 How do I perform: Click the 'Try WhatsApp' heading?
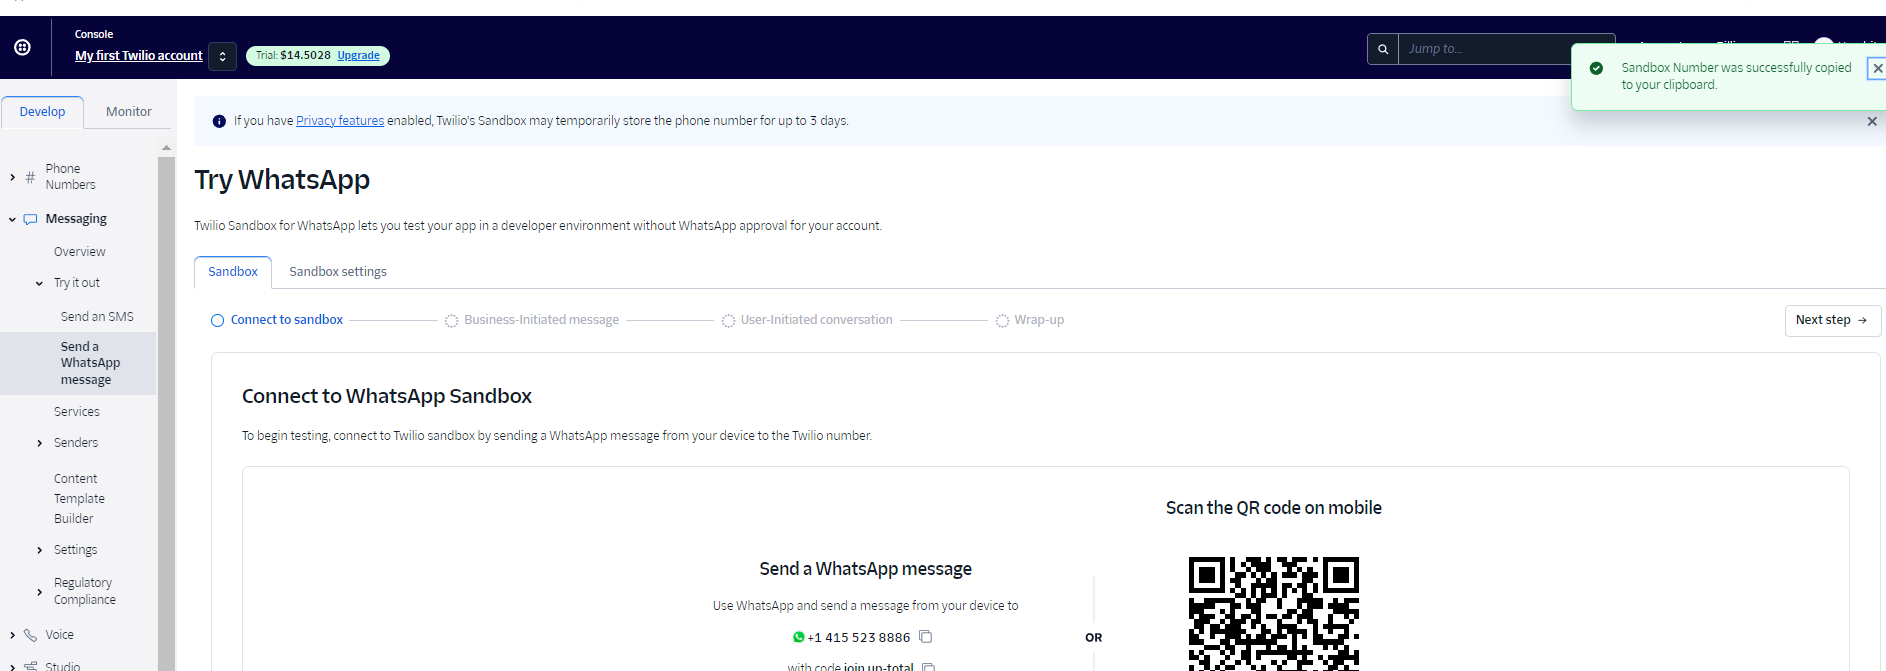(282, 180)
